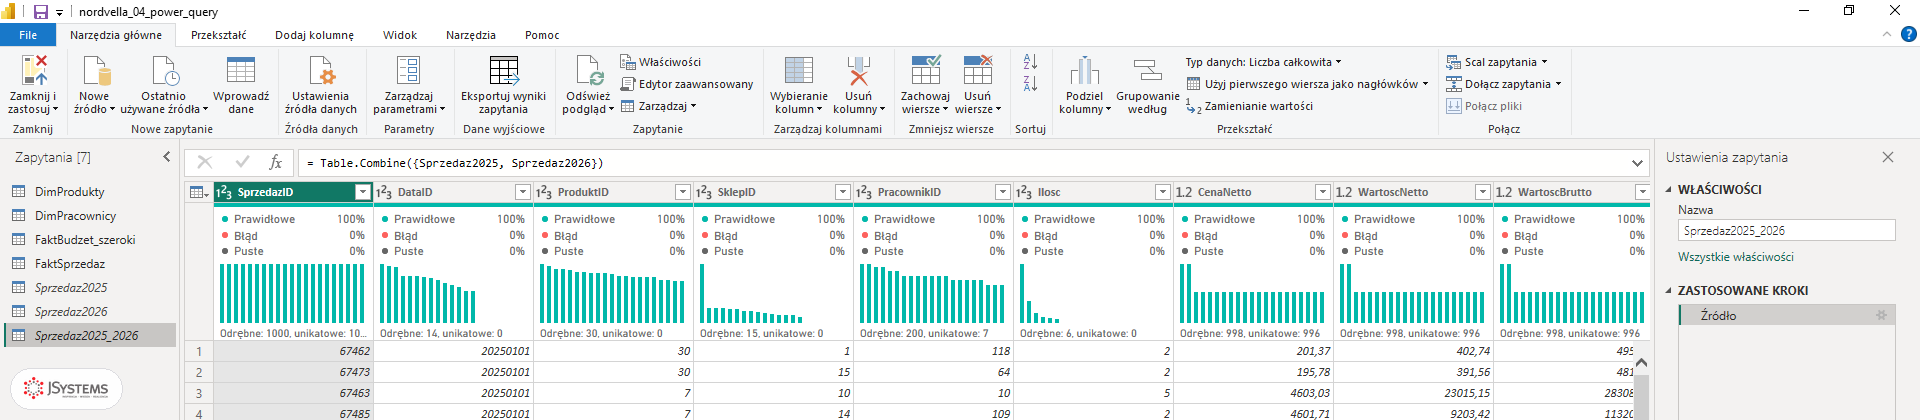This screenshot has width=1920, height=420.
Task: Sort ascending with the A-Z icon
Action: click(x=1030, y=62)
